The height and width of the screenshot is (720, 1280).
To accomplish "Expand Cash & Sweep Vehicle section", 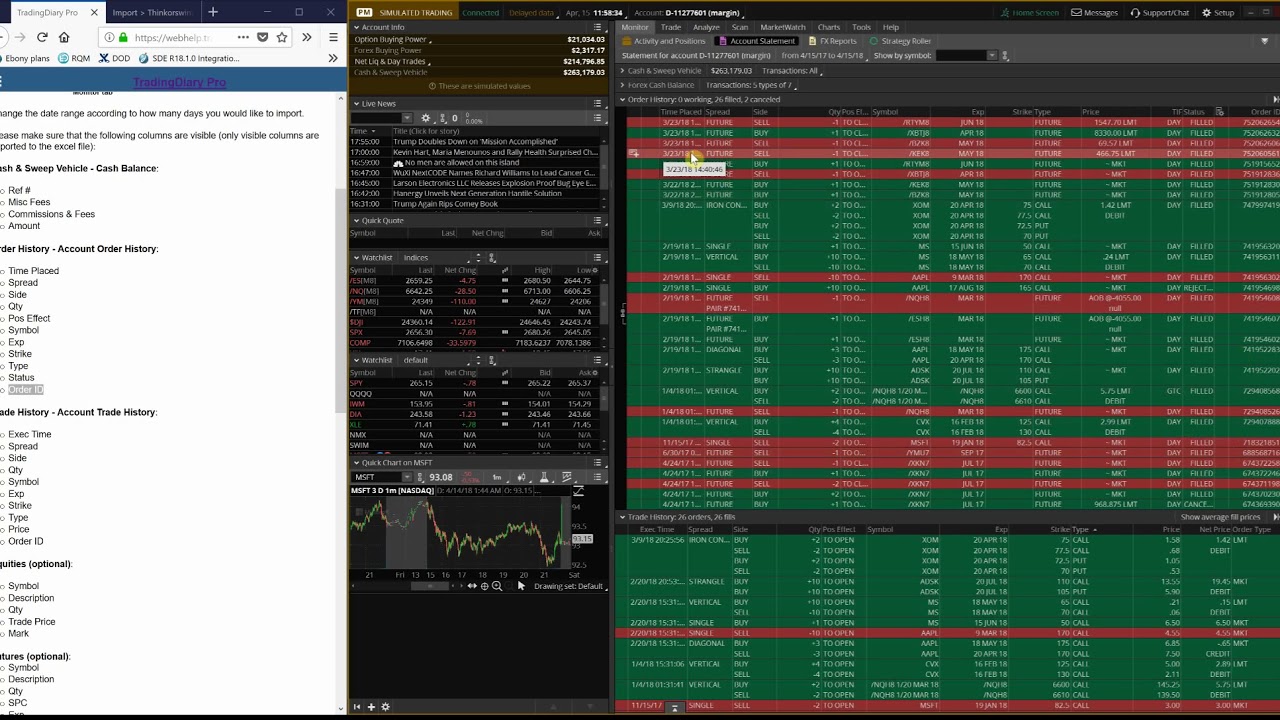I will [x=622, y=71].
